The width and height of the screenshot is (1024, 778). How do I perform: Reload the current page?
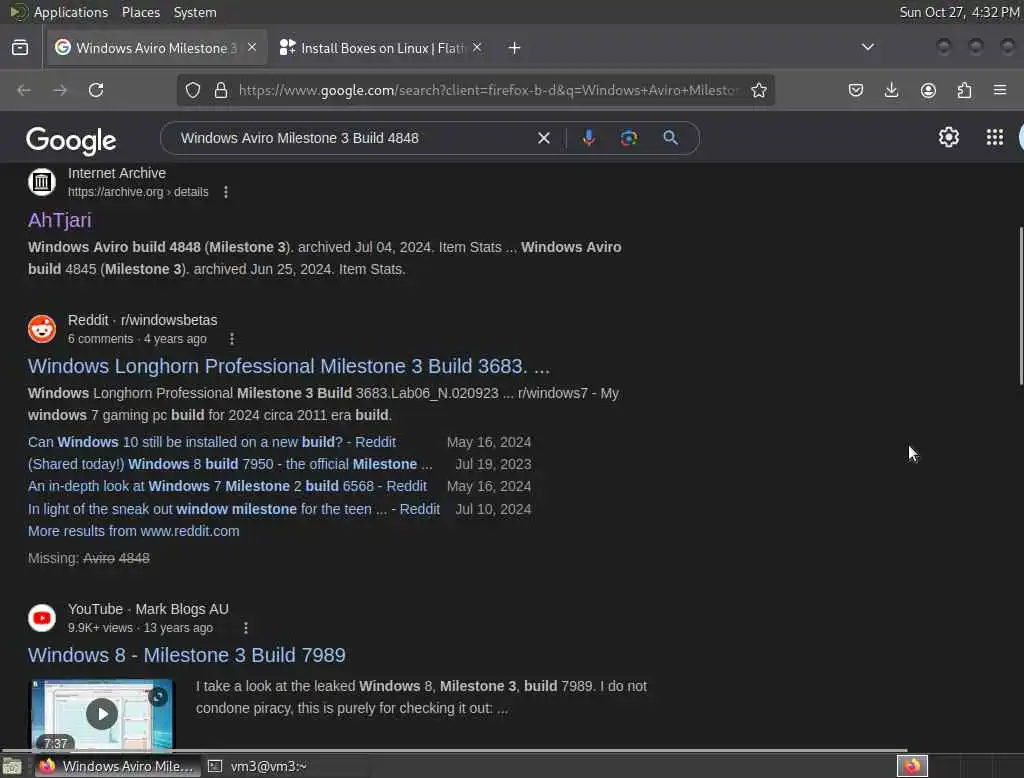[96, 90]
